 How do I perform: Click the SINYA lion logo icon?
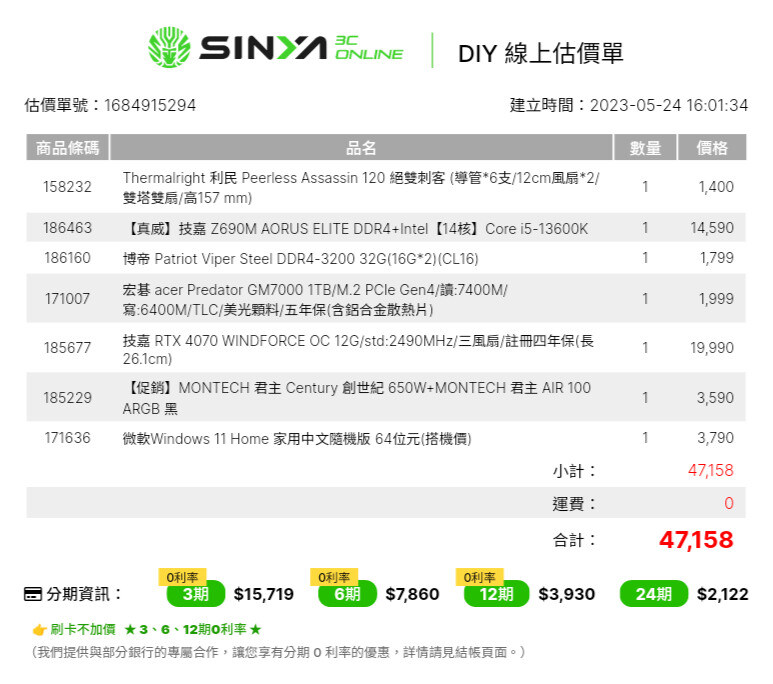[x=169, y=47]
